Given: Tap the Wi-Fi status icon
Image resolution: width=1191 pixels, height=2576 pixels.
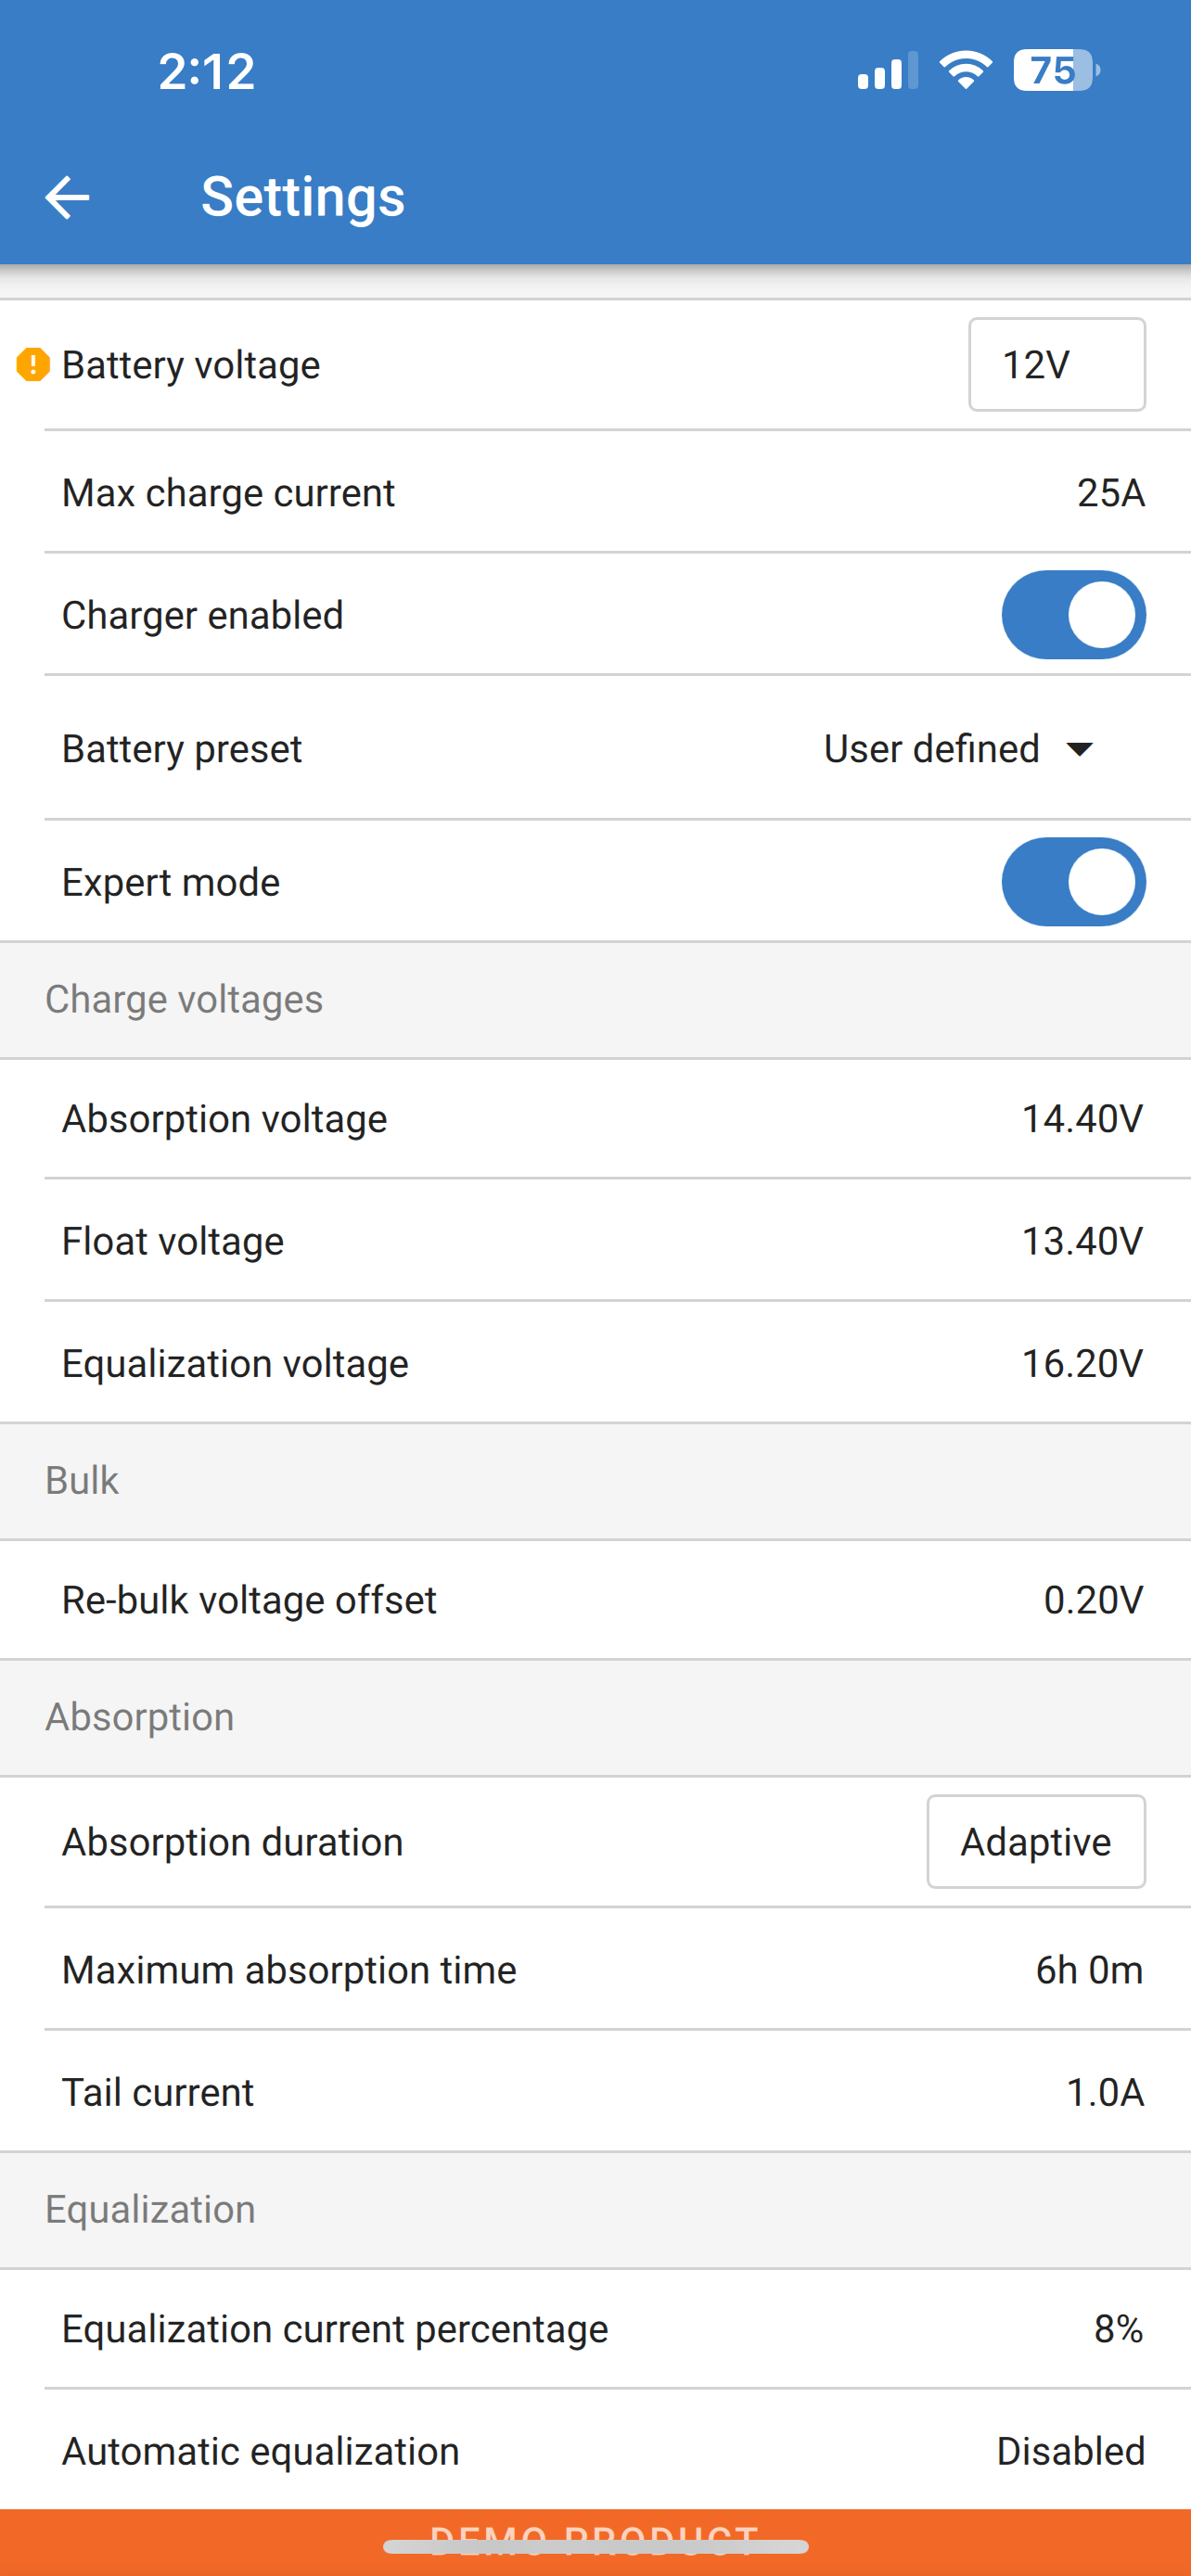Looking at the screenshot, I should [x=965, y=70].
